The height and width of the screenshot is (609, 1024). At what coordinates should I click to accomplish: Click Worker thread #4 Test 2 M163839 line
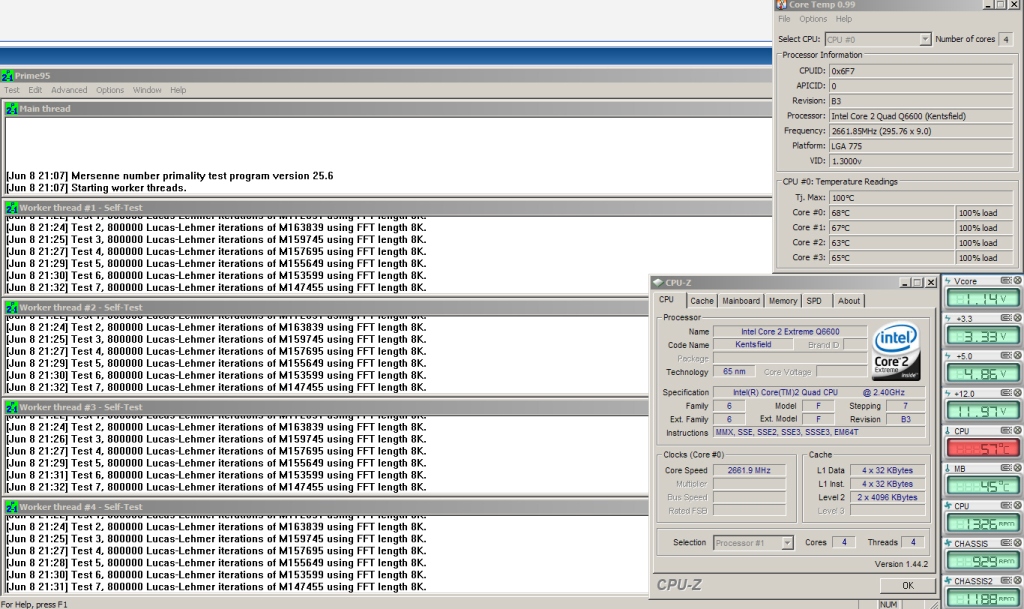(216, 527)
